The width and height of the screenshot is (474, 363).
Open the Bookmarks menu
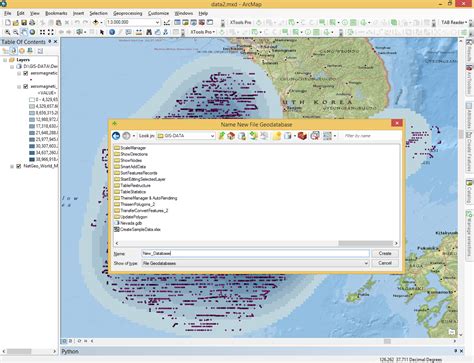pos(56,13)
